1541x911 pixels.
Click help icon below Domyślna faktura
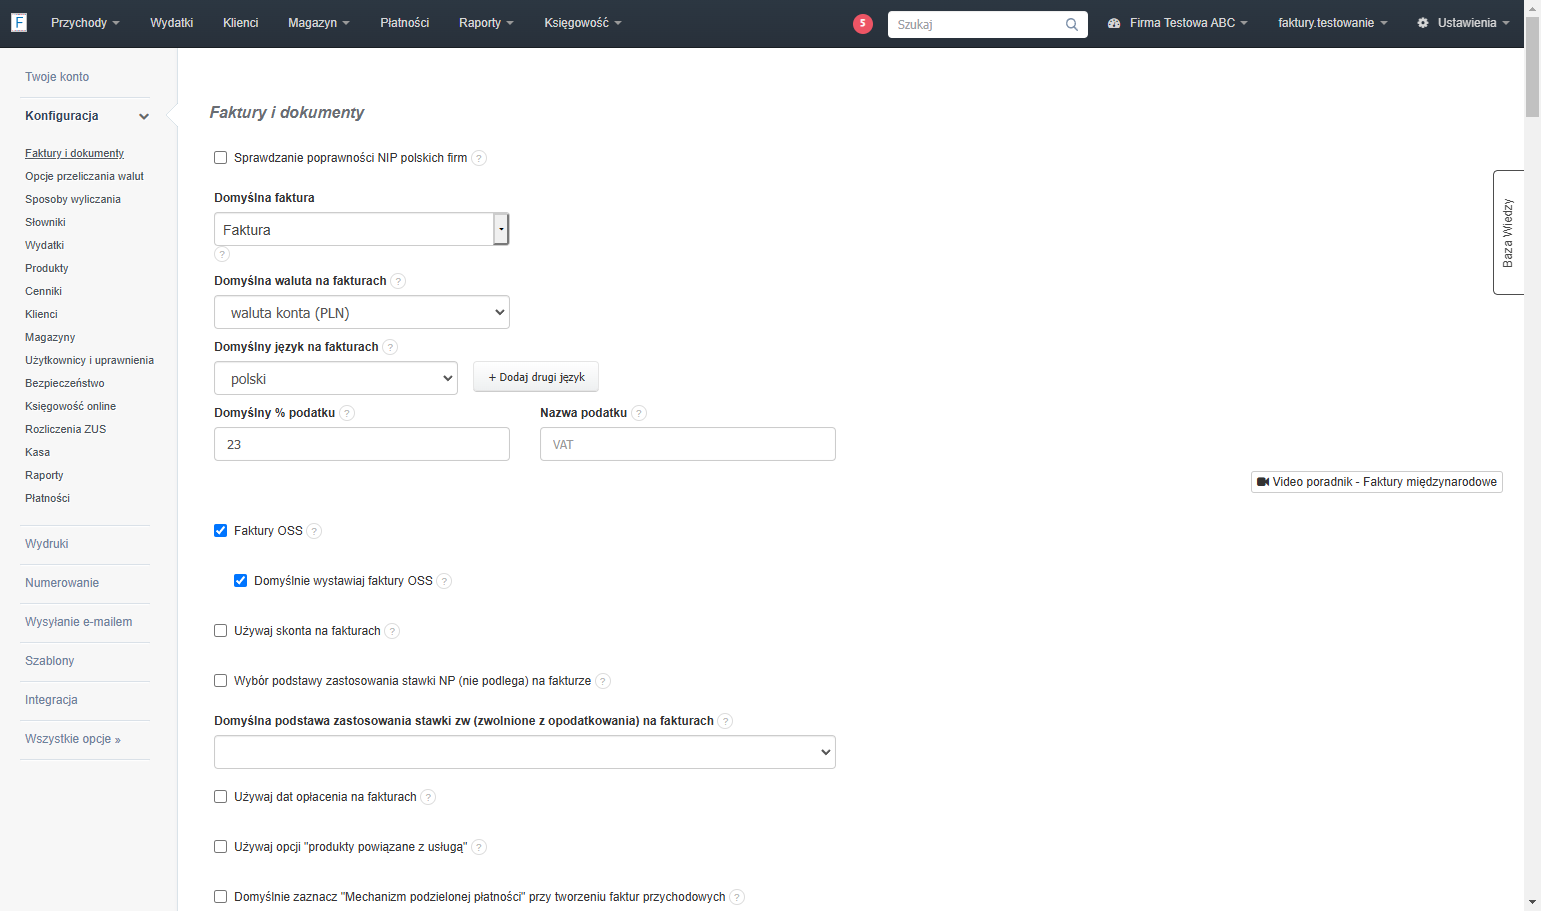(x=222, y=254)
